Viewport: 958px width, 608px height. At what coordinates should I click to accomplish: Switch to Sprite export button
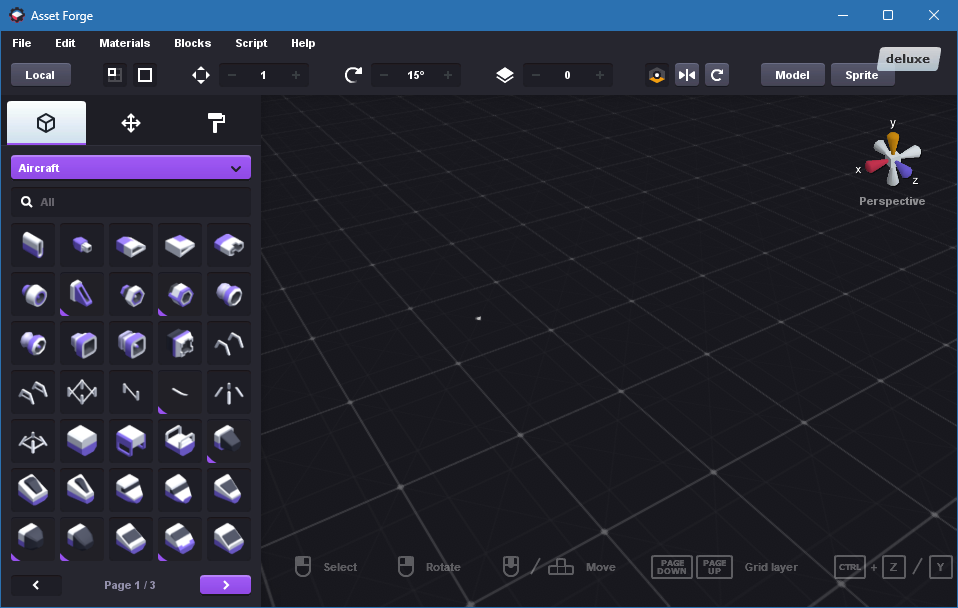click(861, 75)
